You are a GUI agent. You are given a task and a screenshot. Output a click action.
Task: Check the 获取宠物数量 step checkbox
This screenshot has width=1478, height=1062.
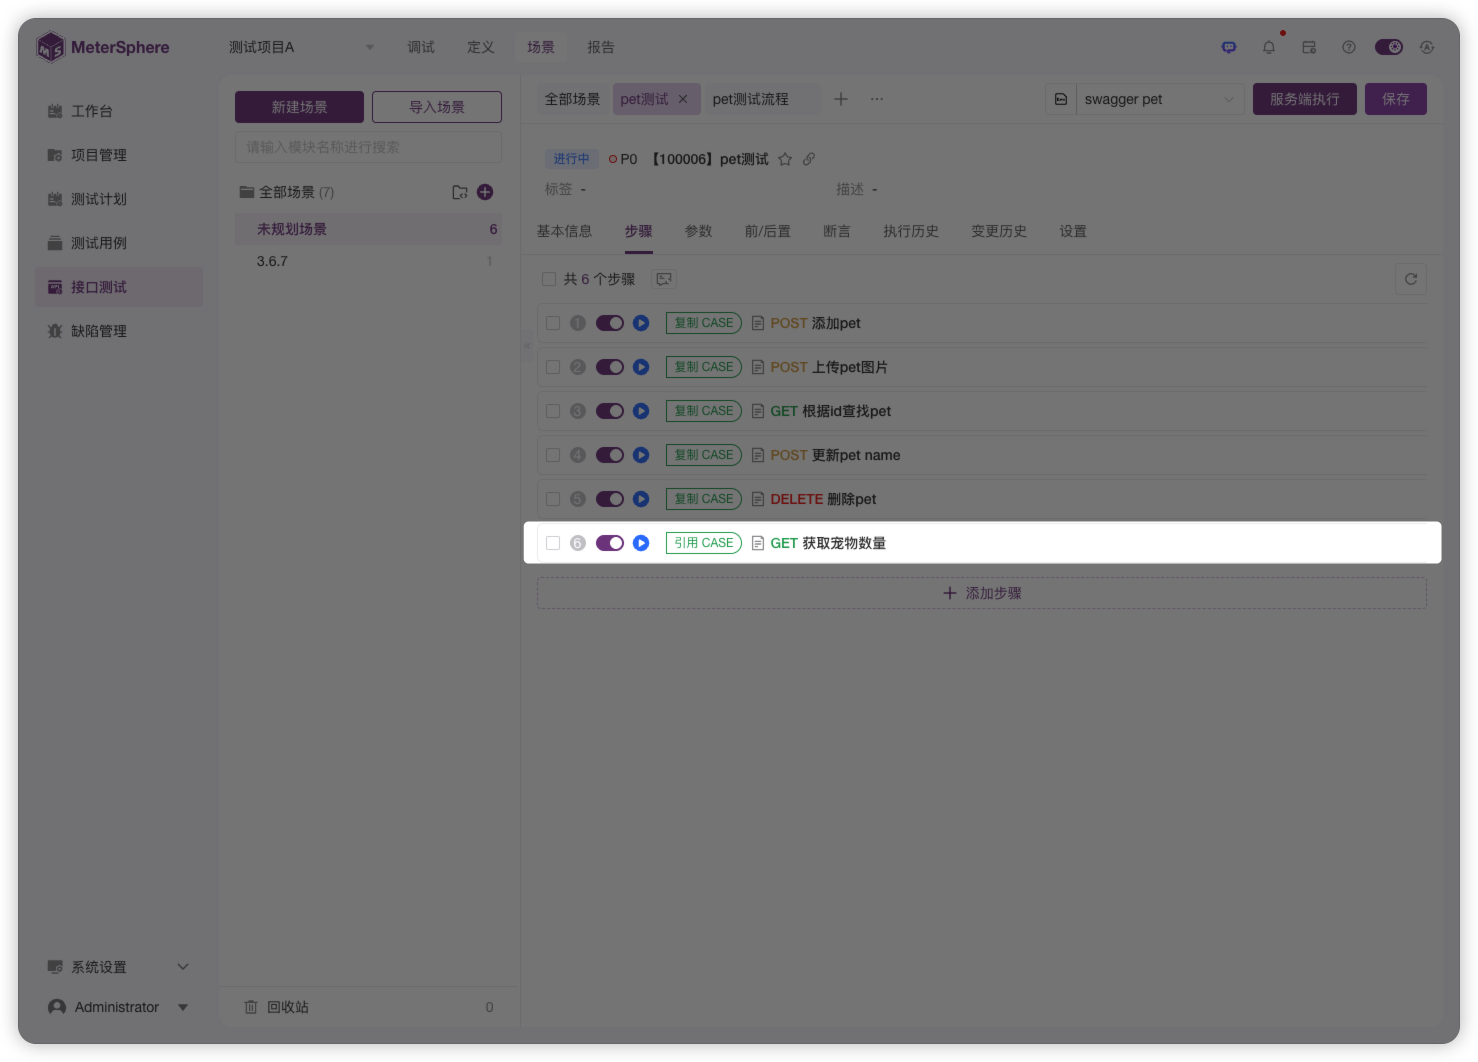coord(553,543)
